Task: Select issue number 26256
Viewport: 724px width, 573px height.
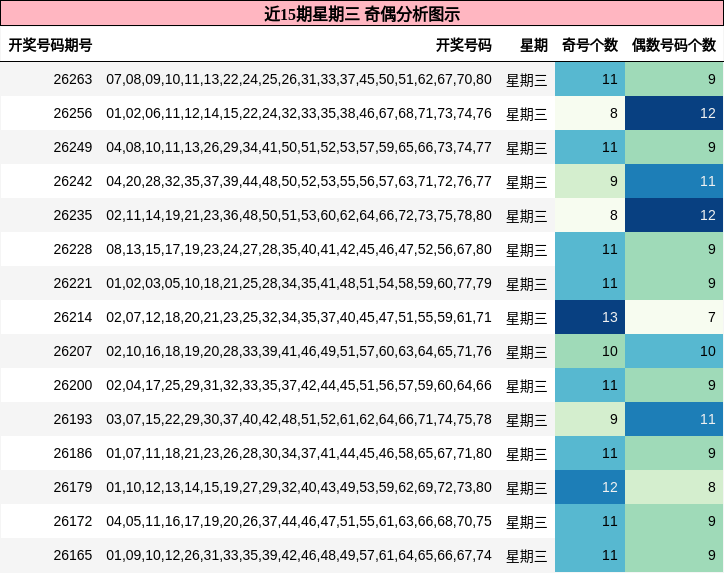Action: click(72, 113)
